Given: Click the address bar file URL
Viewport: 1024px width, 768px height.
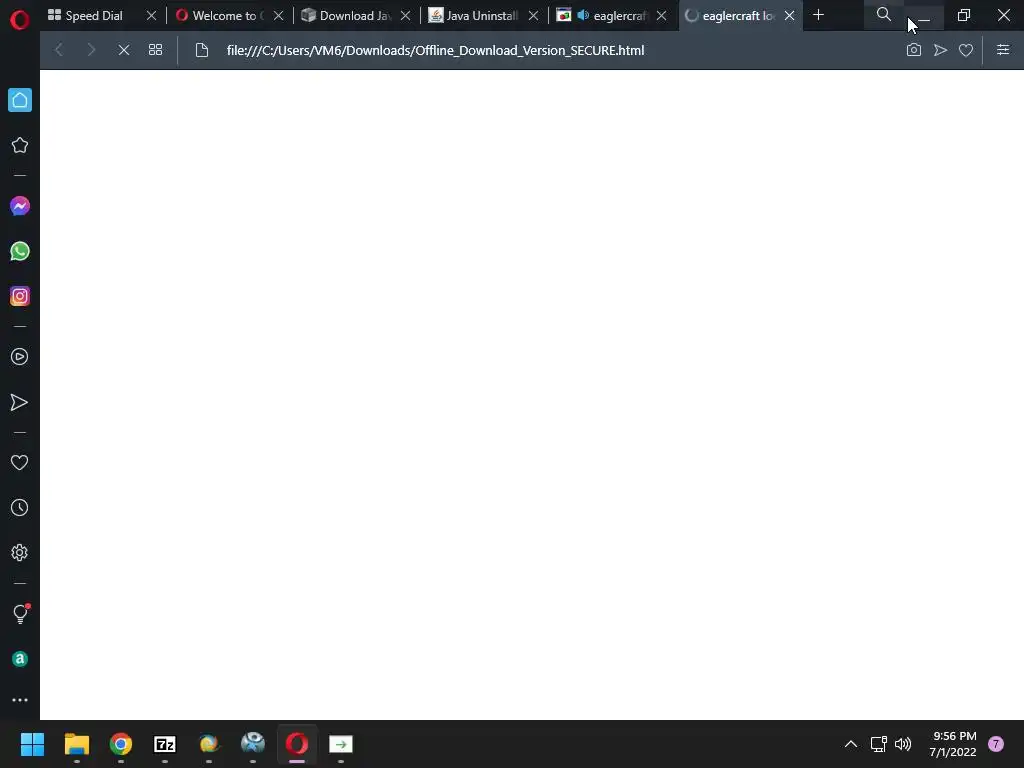Looking at the screenshot, I should pos(435,50).
